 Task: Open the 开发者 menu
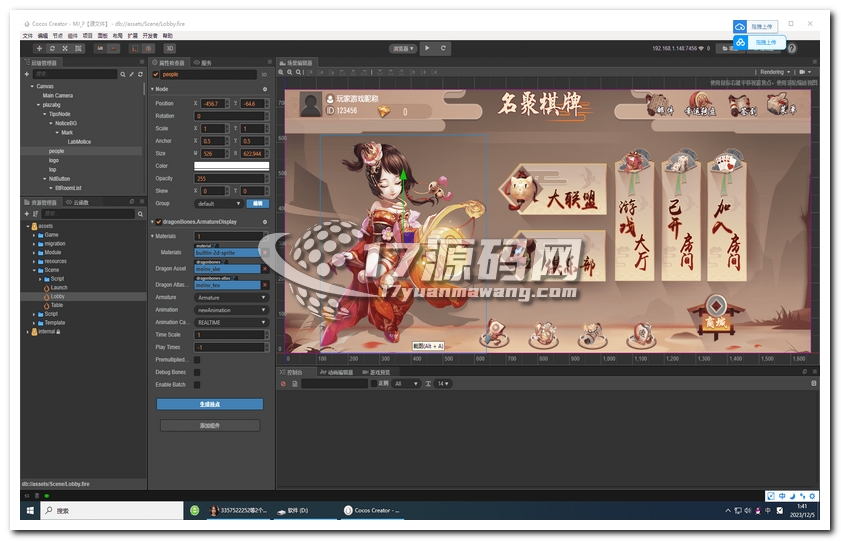[x=150, y=35]
